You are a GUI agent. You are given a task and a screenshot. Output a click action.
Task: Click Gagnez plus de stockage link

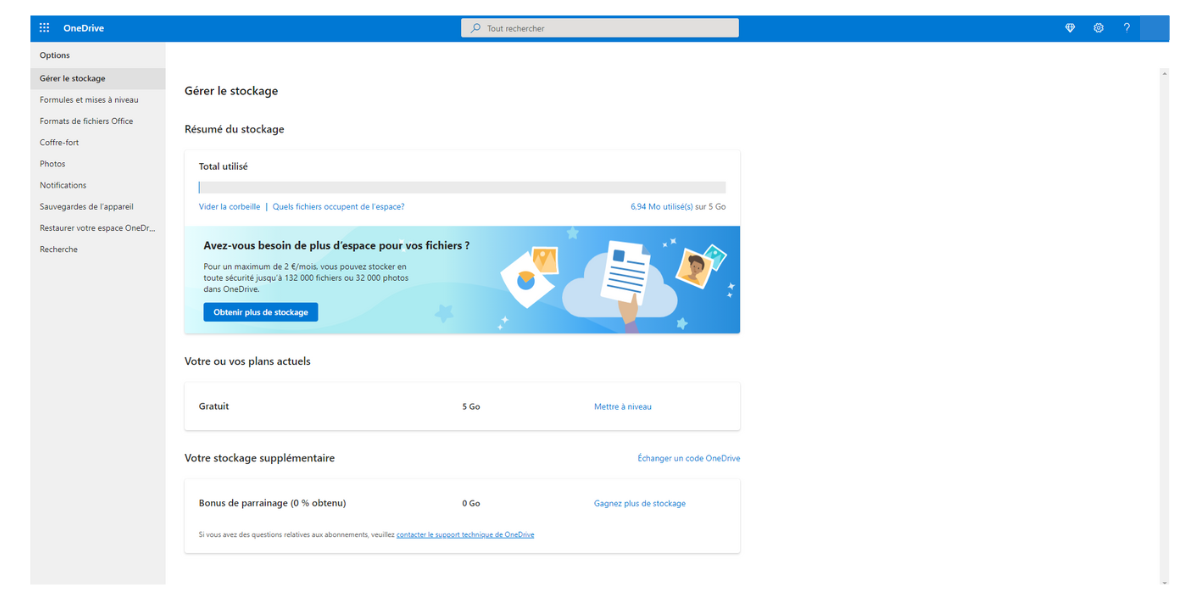[x=640, y=503]
